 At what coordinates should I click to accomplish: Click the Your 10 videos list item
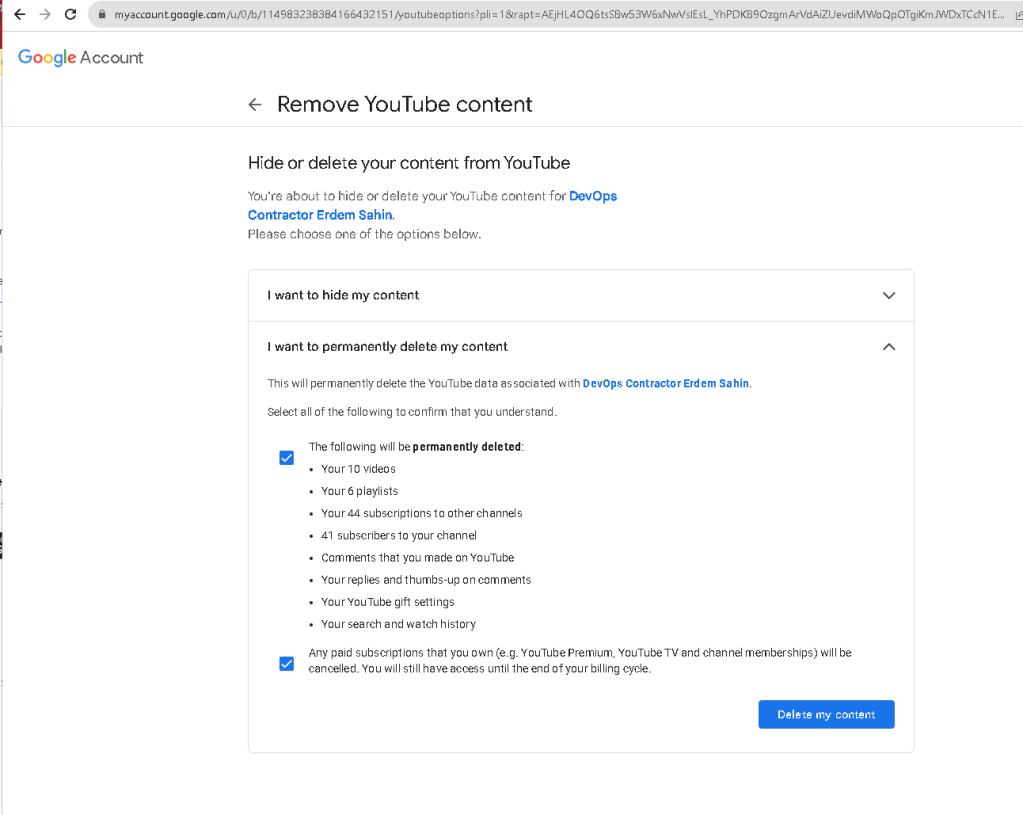[358, 469]
